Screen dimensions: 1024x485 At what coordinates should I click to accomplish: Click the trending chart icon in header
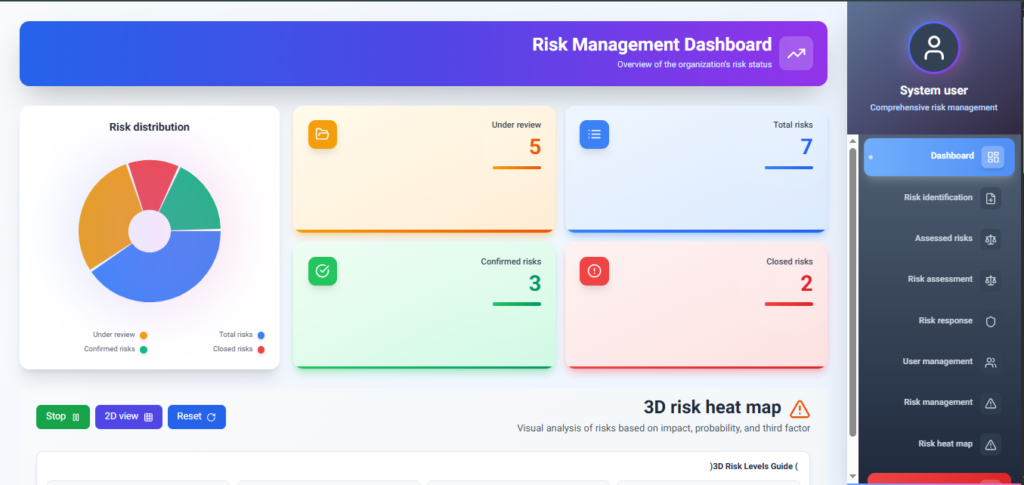pos(796,54)
